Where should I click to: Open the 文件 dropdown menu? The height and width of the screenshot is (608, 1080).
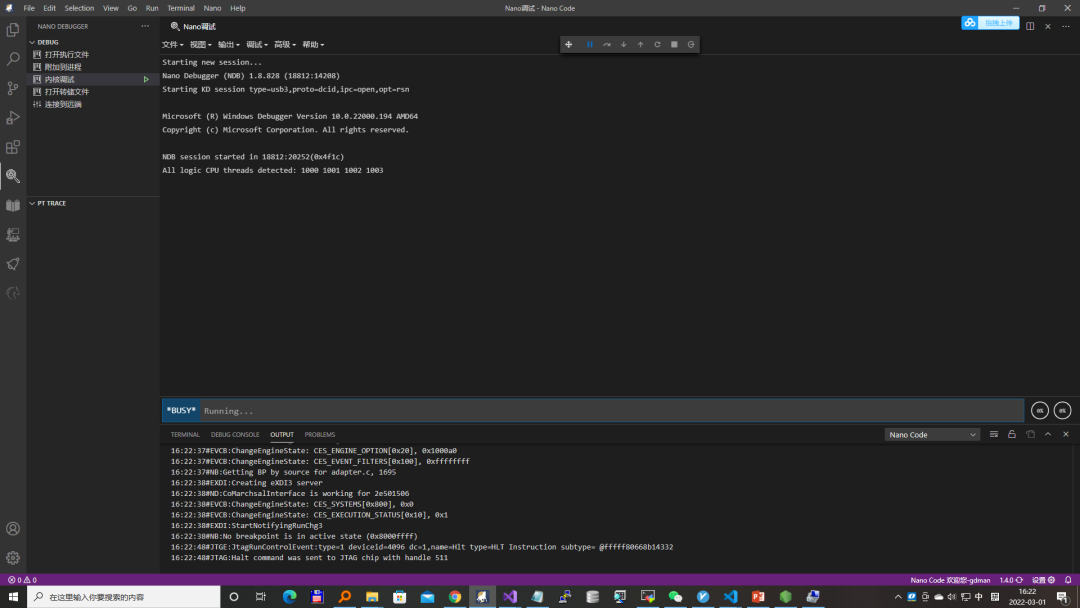pos(172,45)
